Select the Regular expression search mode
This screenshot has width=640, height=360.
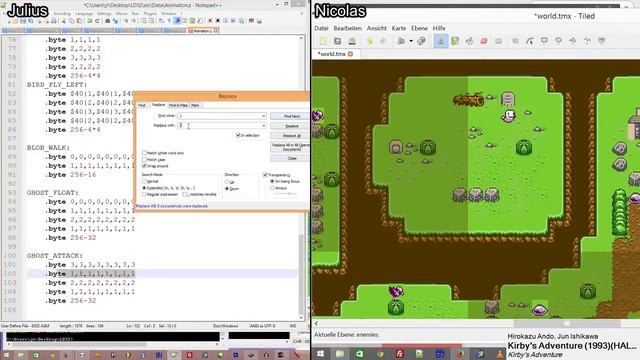coord(144,195)
